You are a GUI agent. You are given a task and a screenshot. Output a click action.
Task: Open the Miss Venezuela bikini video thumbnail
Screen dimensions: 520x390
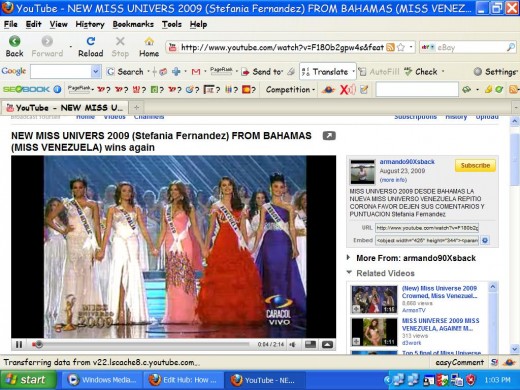pyautogui.click(x=374, y=332)
